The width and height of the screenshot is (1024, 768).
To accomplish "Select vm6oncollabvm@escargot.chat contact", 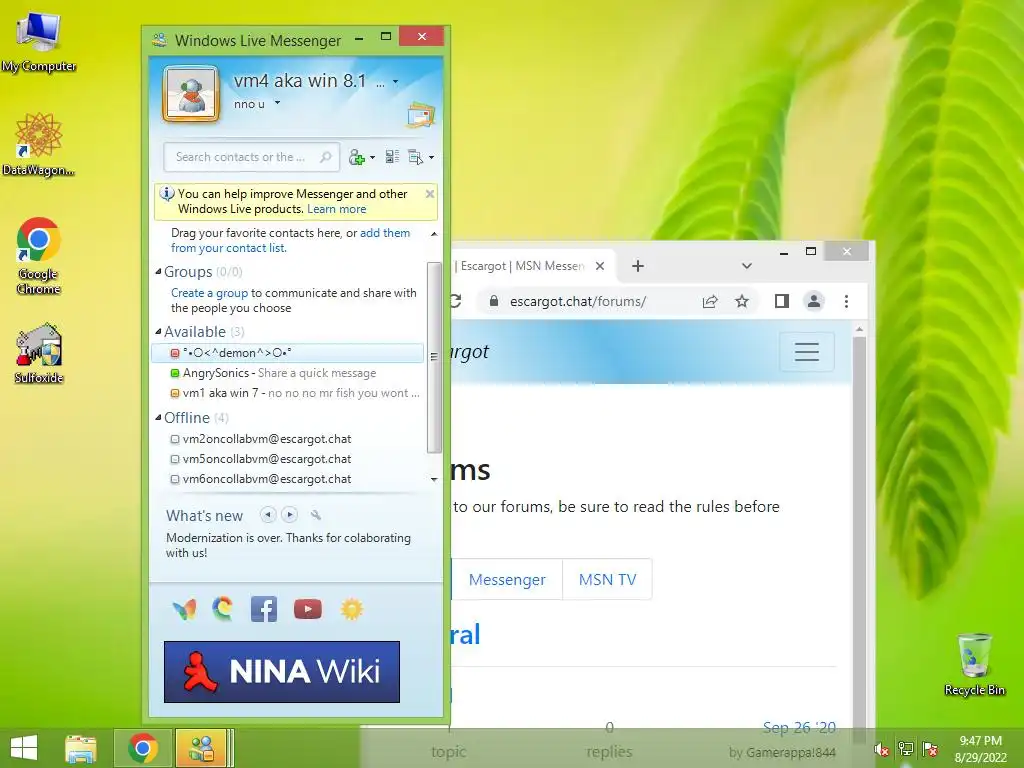I will click(x=287, y=479).
